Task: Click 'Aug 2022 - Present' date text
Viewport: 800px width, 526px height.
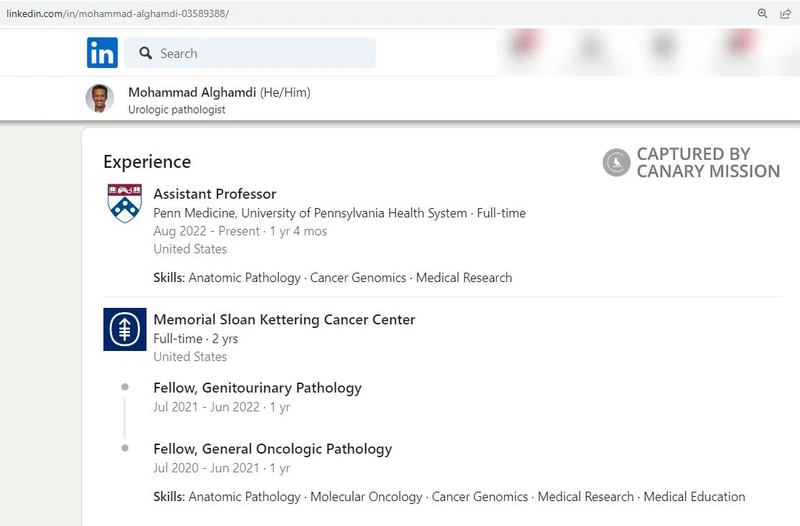Action: point(207,231)
